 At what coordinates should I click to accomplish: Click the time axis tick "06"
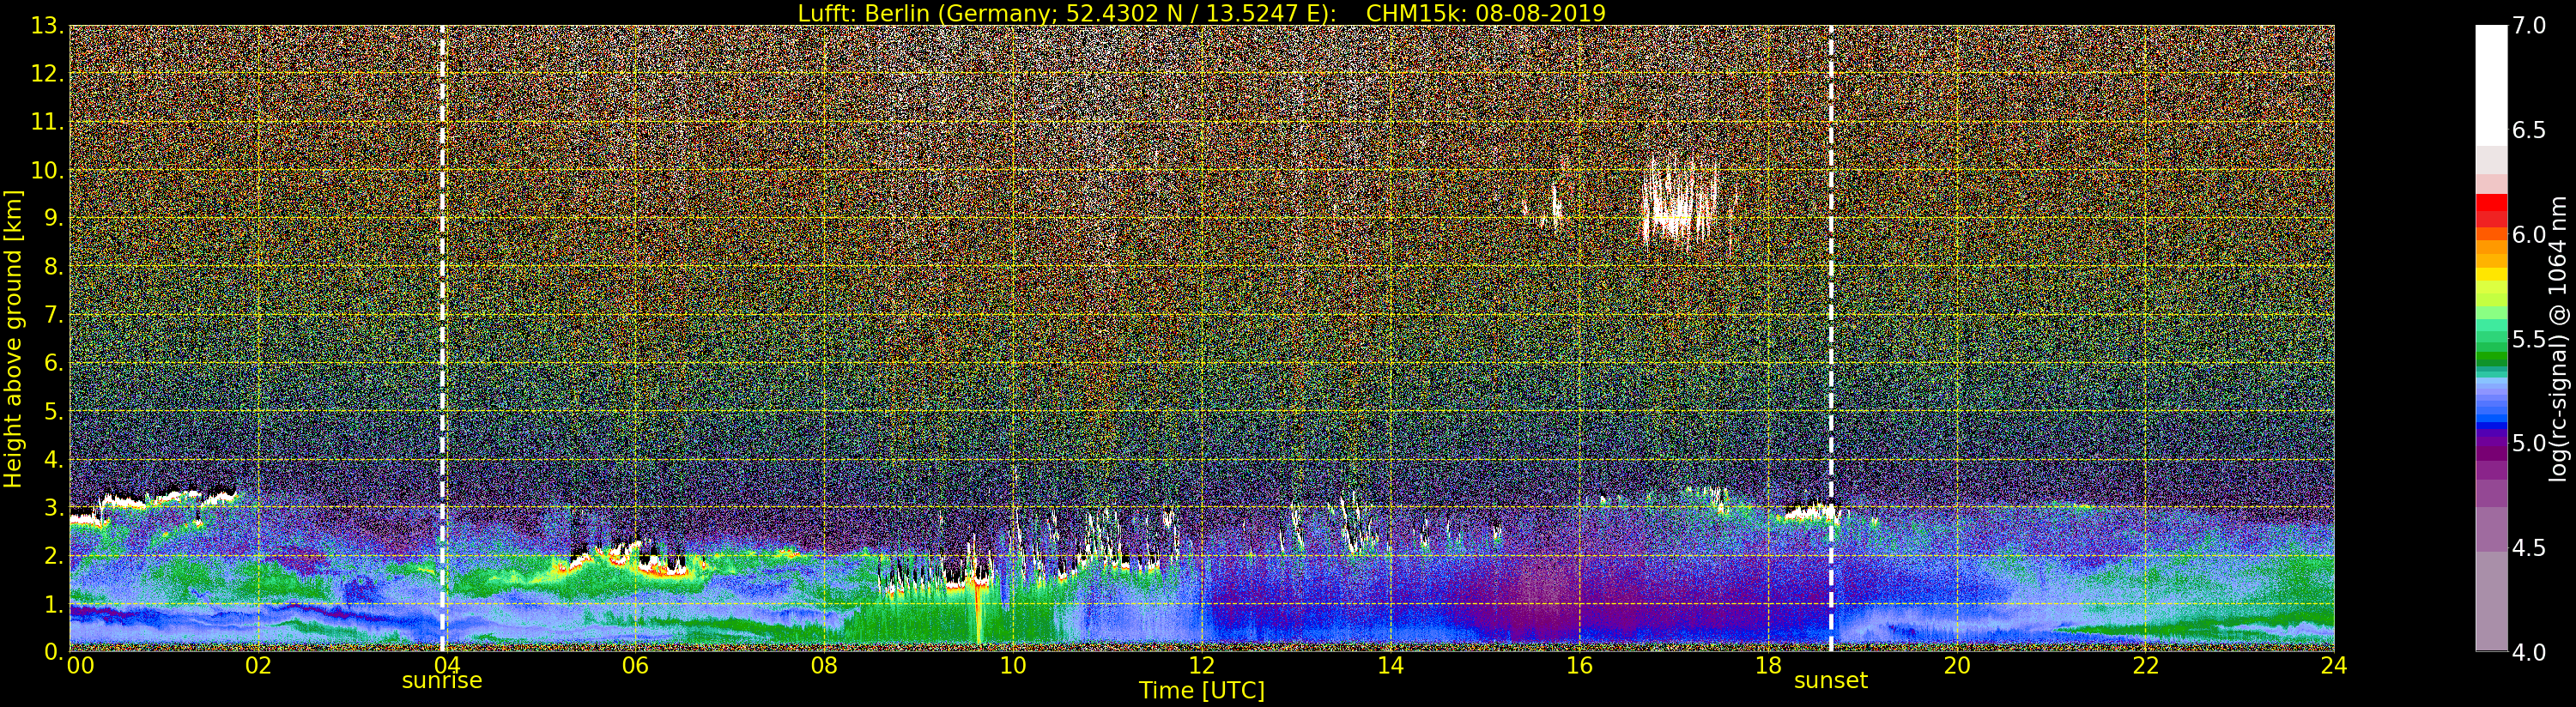(635, 665)
